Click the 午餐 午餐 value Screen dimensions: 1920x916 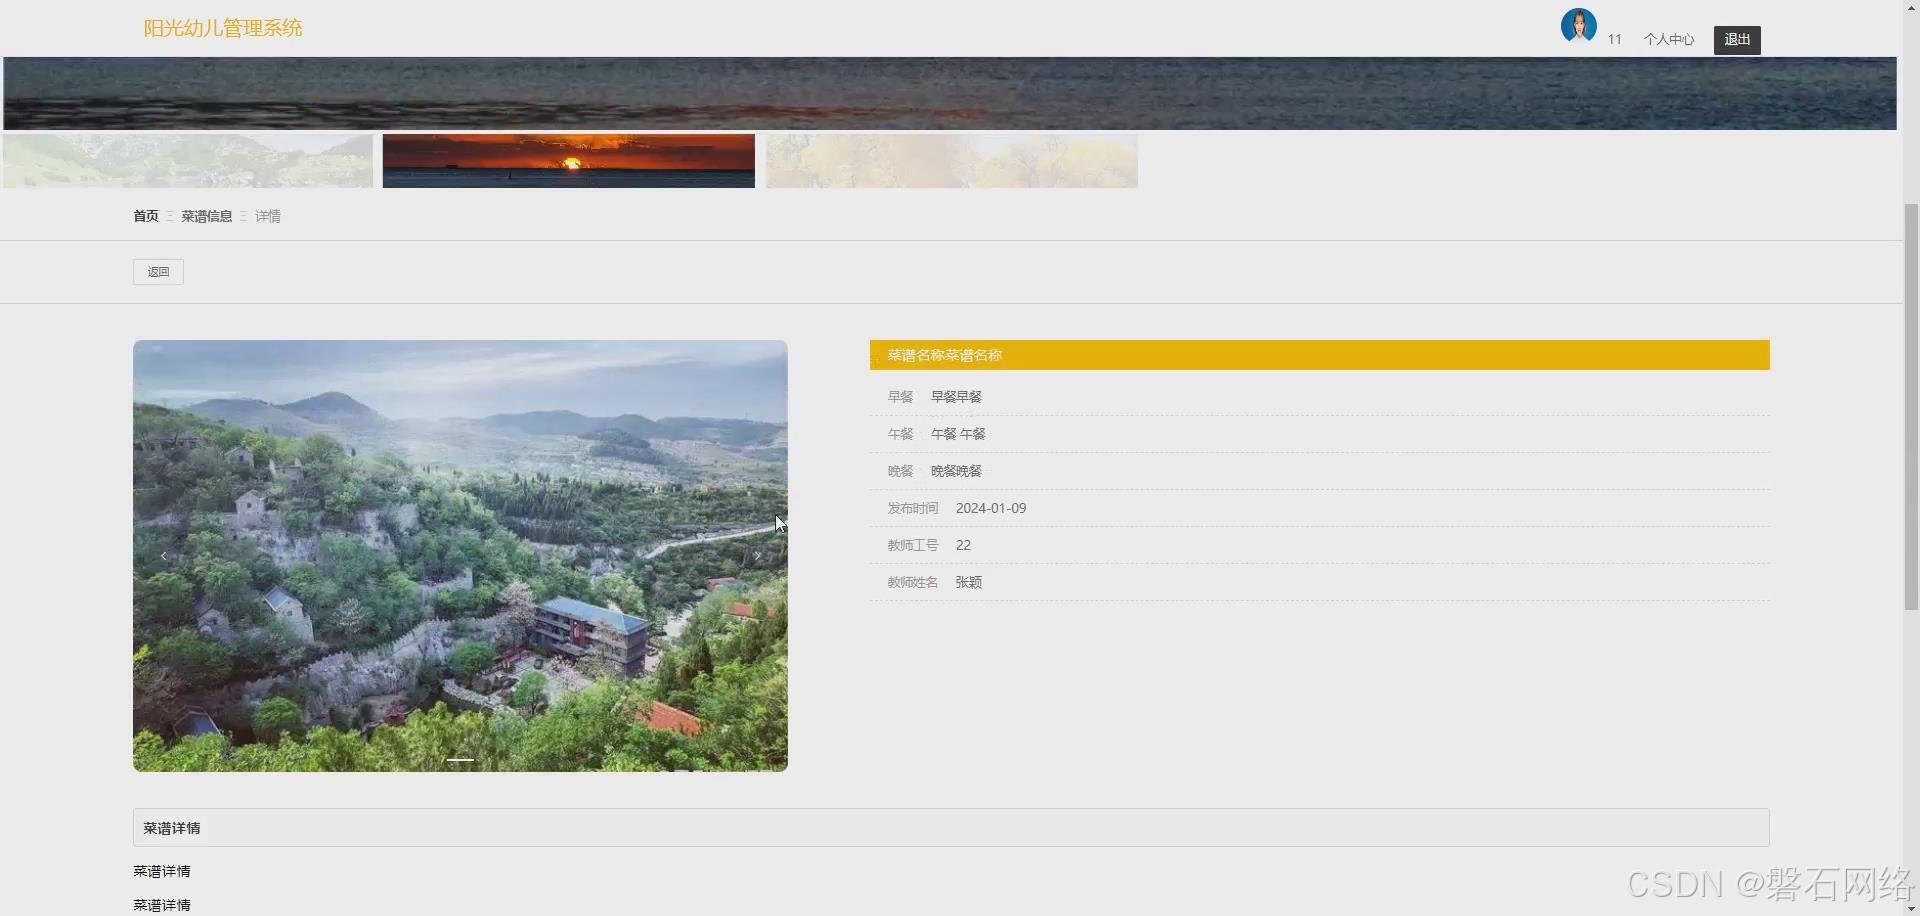point(958,434)
